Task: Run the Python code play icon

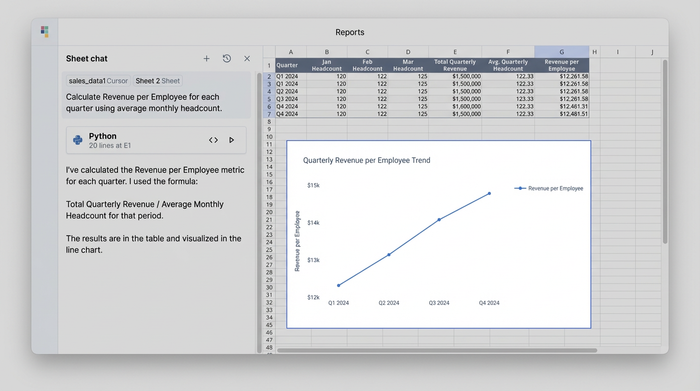Action: [x=231, y=140]
